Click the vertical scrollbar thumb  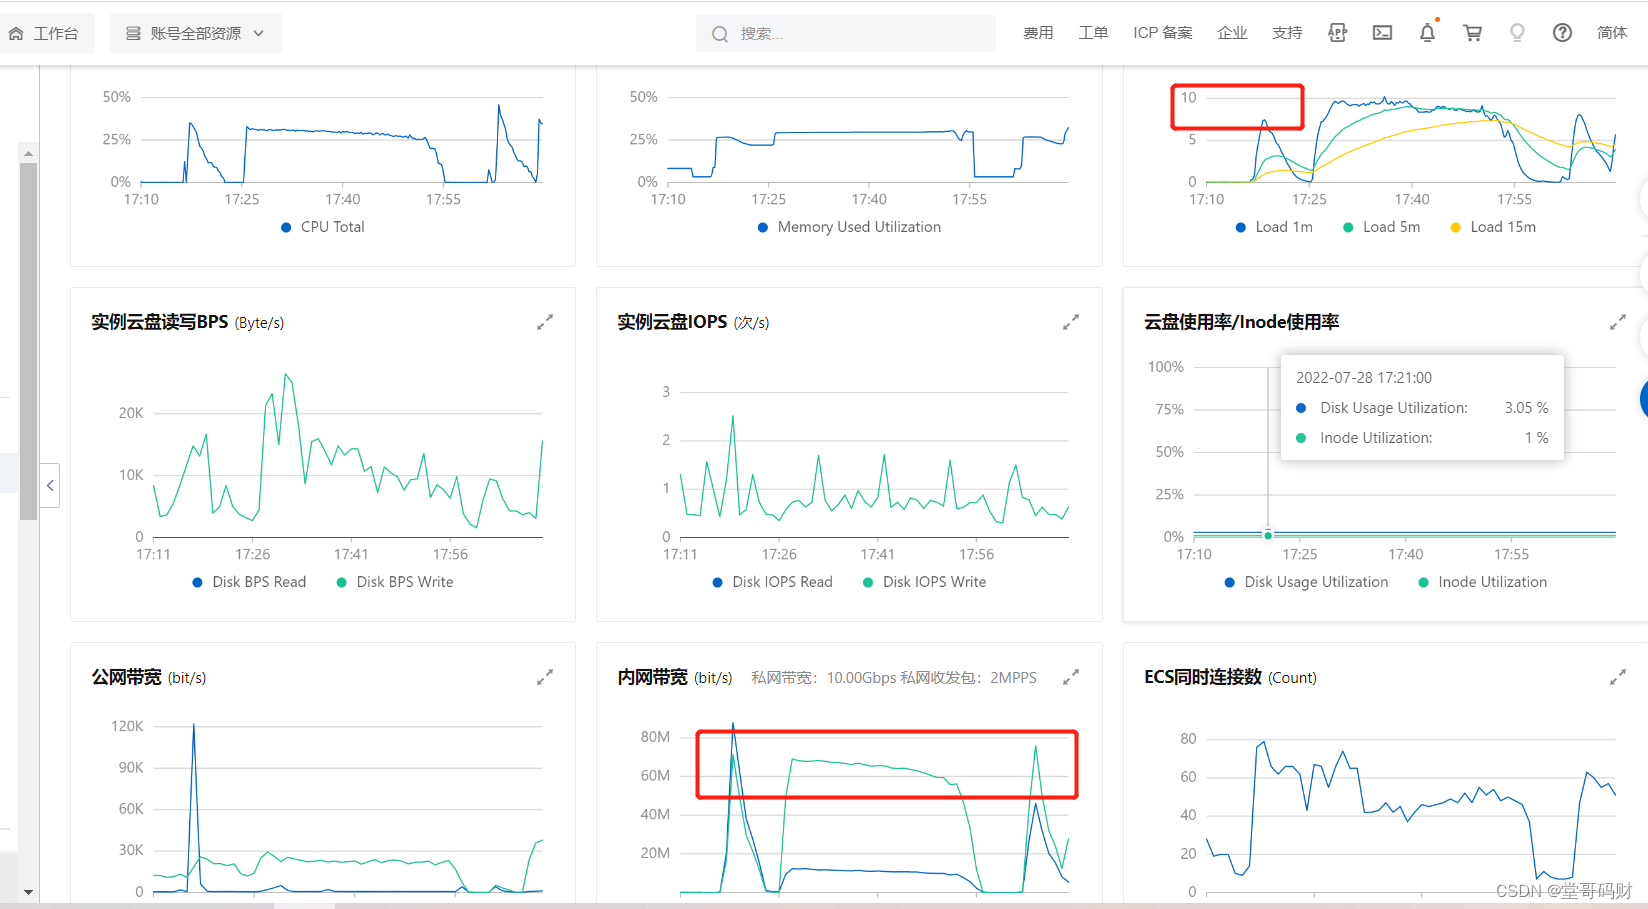(x=28, y=341)
